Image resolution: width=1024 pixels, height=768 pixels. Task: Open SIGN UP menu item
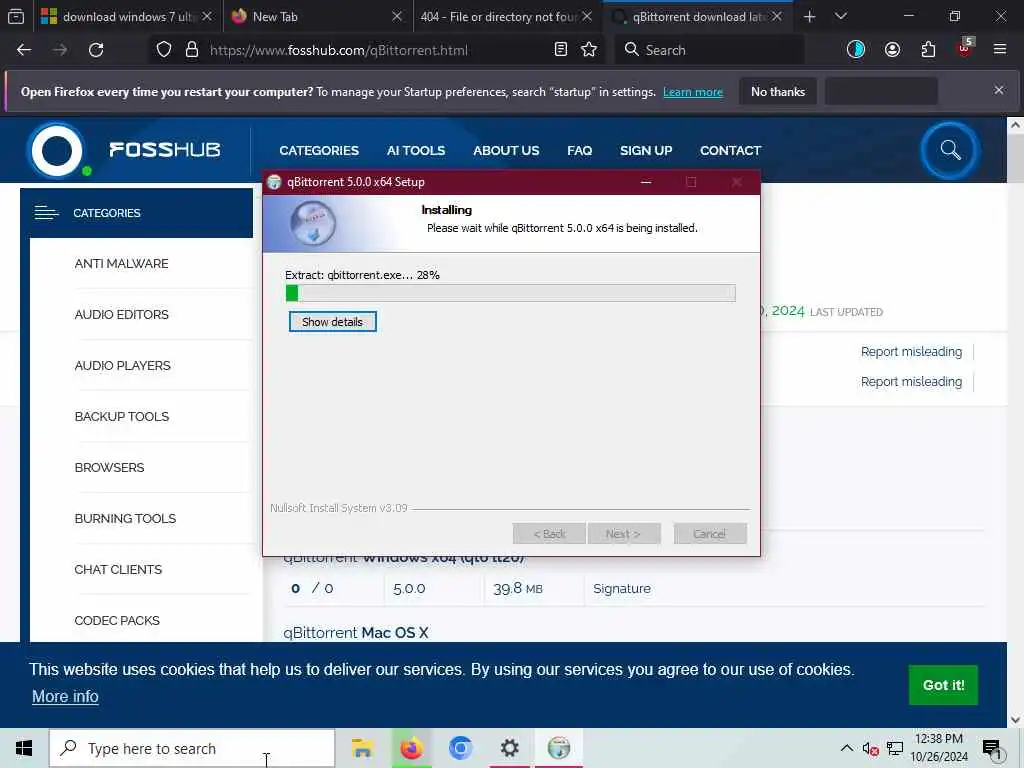(x=646, y=150)
